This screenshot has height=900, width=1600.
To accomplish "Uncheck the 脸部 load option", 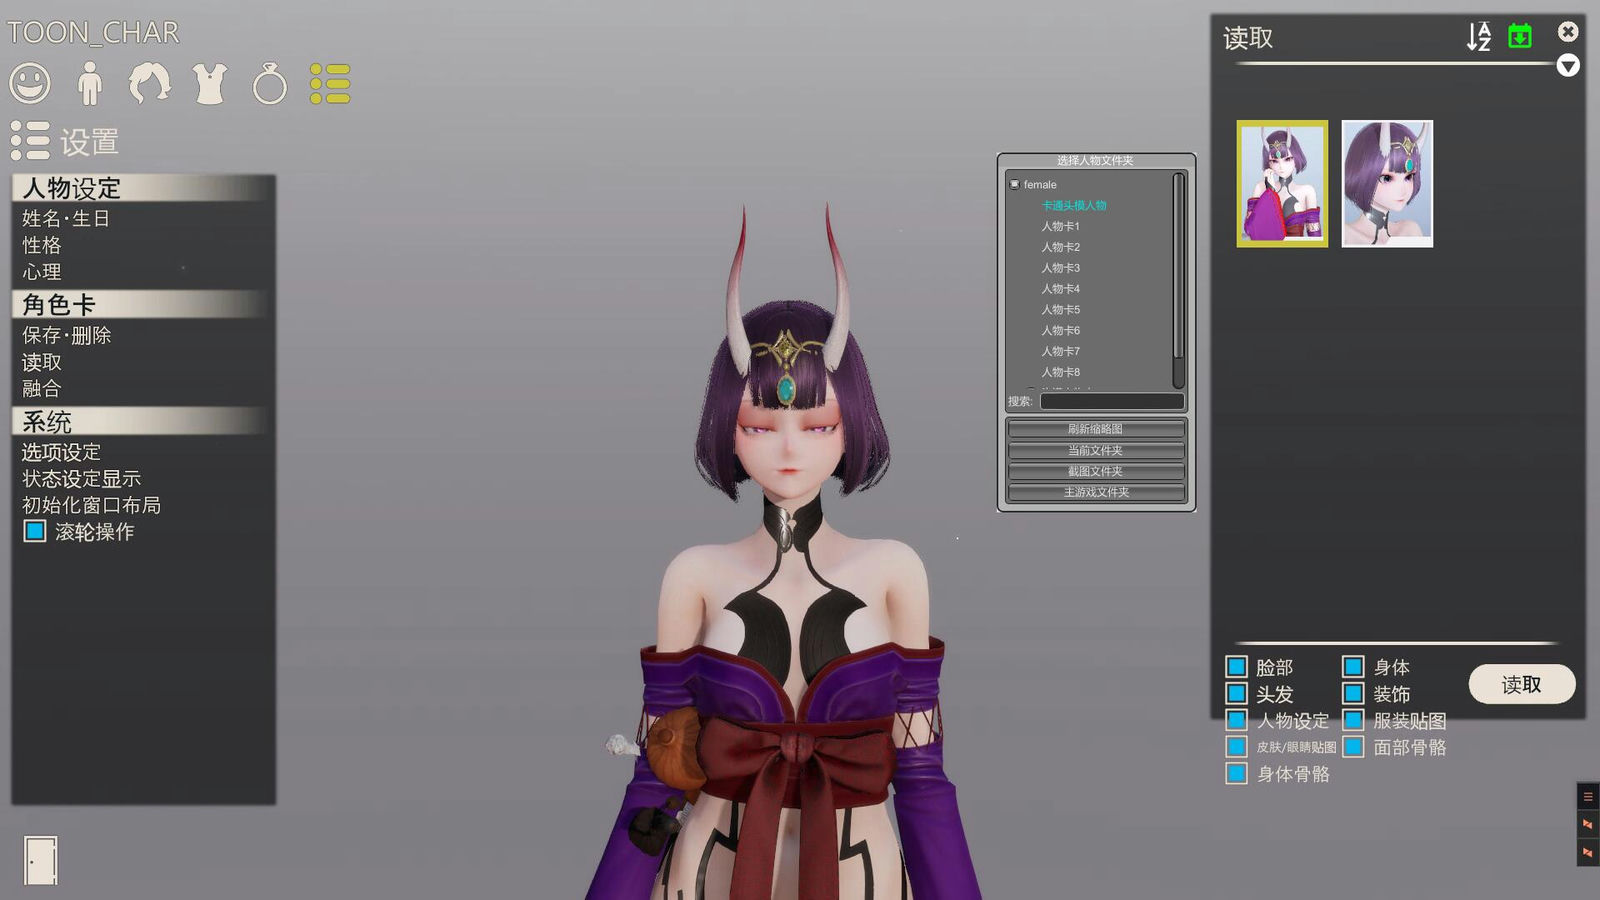I will [x=1237, y=667].
